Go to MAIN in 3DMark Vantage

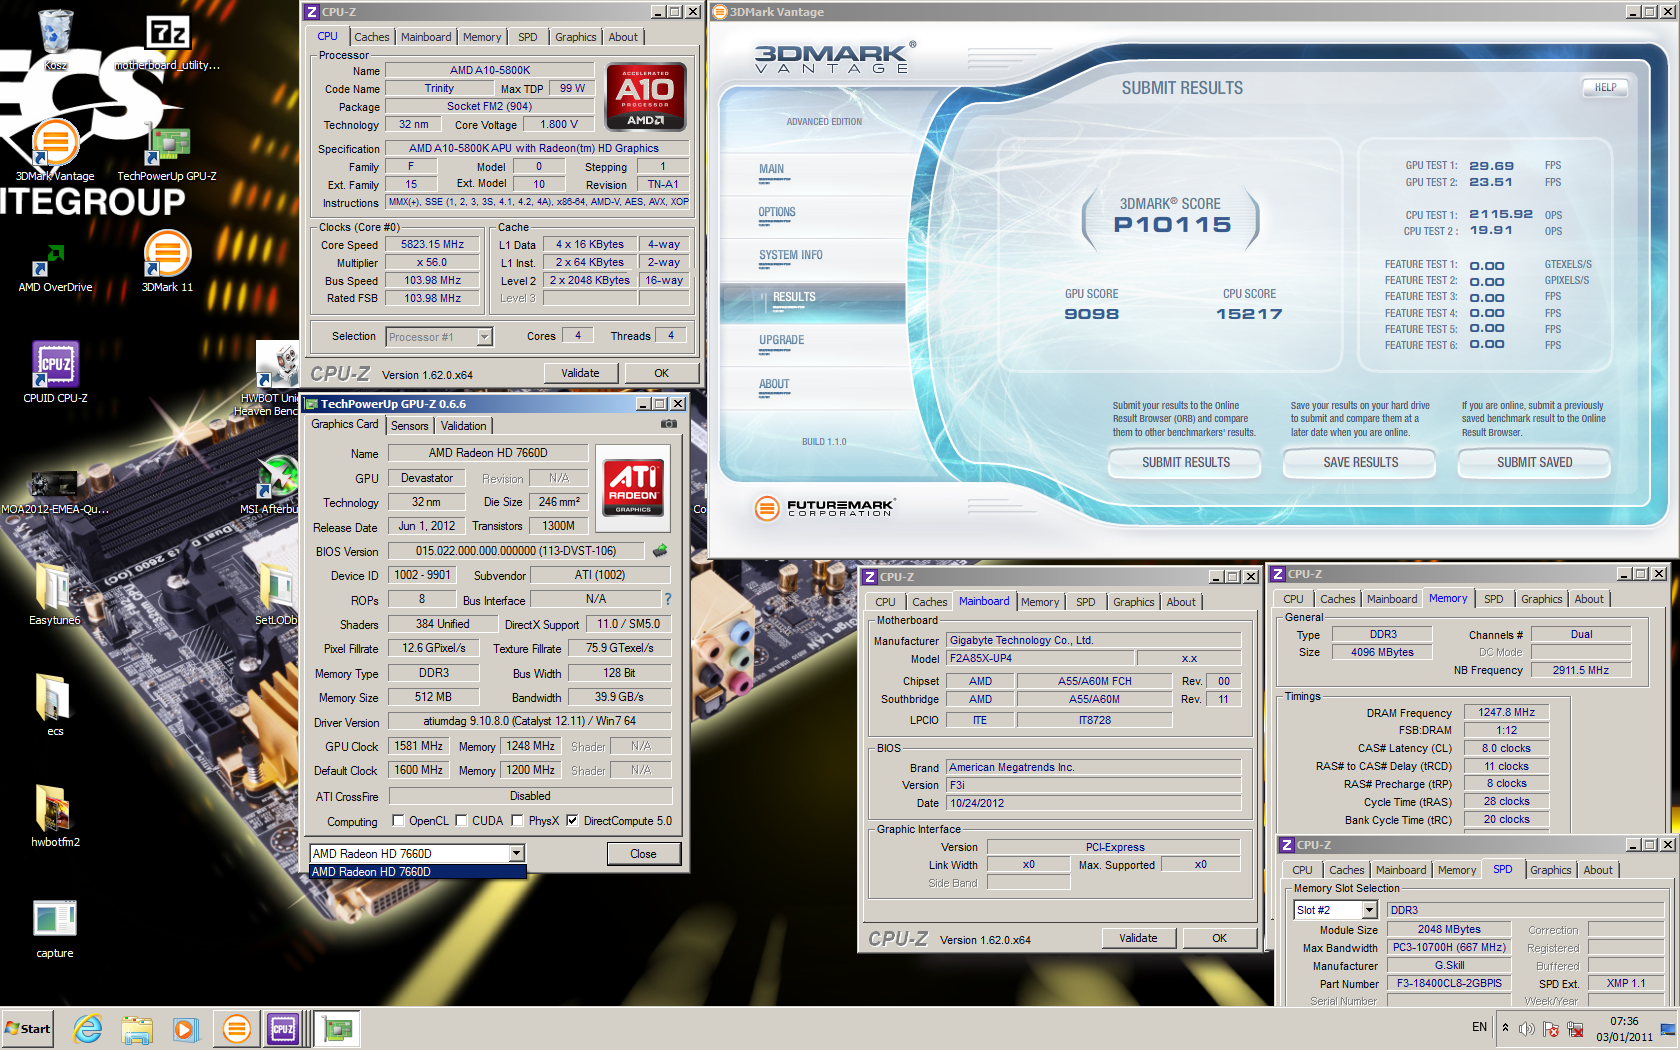[x=771, y=170]
